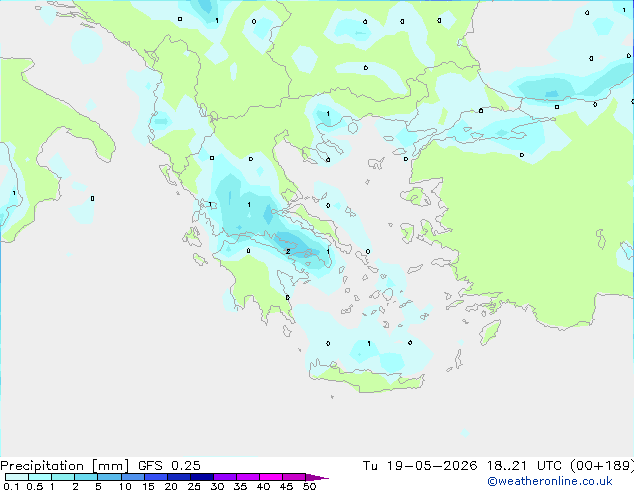634x490 pixels.
Task: Pick the 15–20 mm legend color swatch
Action: (x=155, y=477)
